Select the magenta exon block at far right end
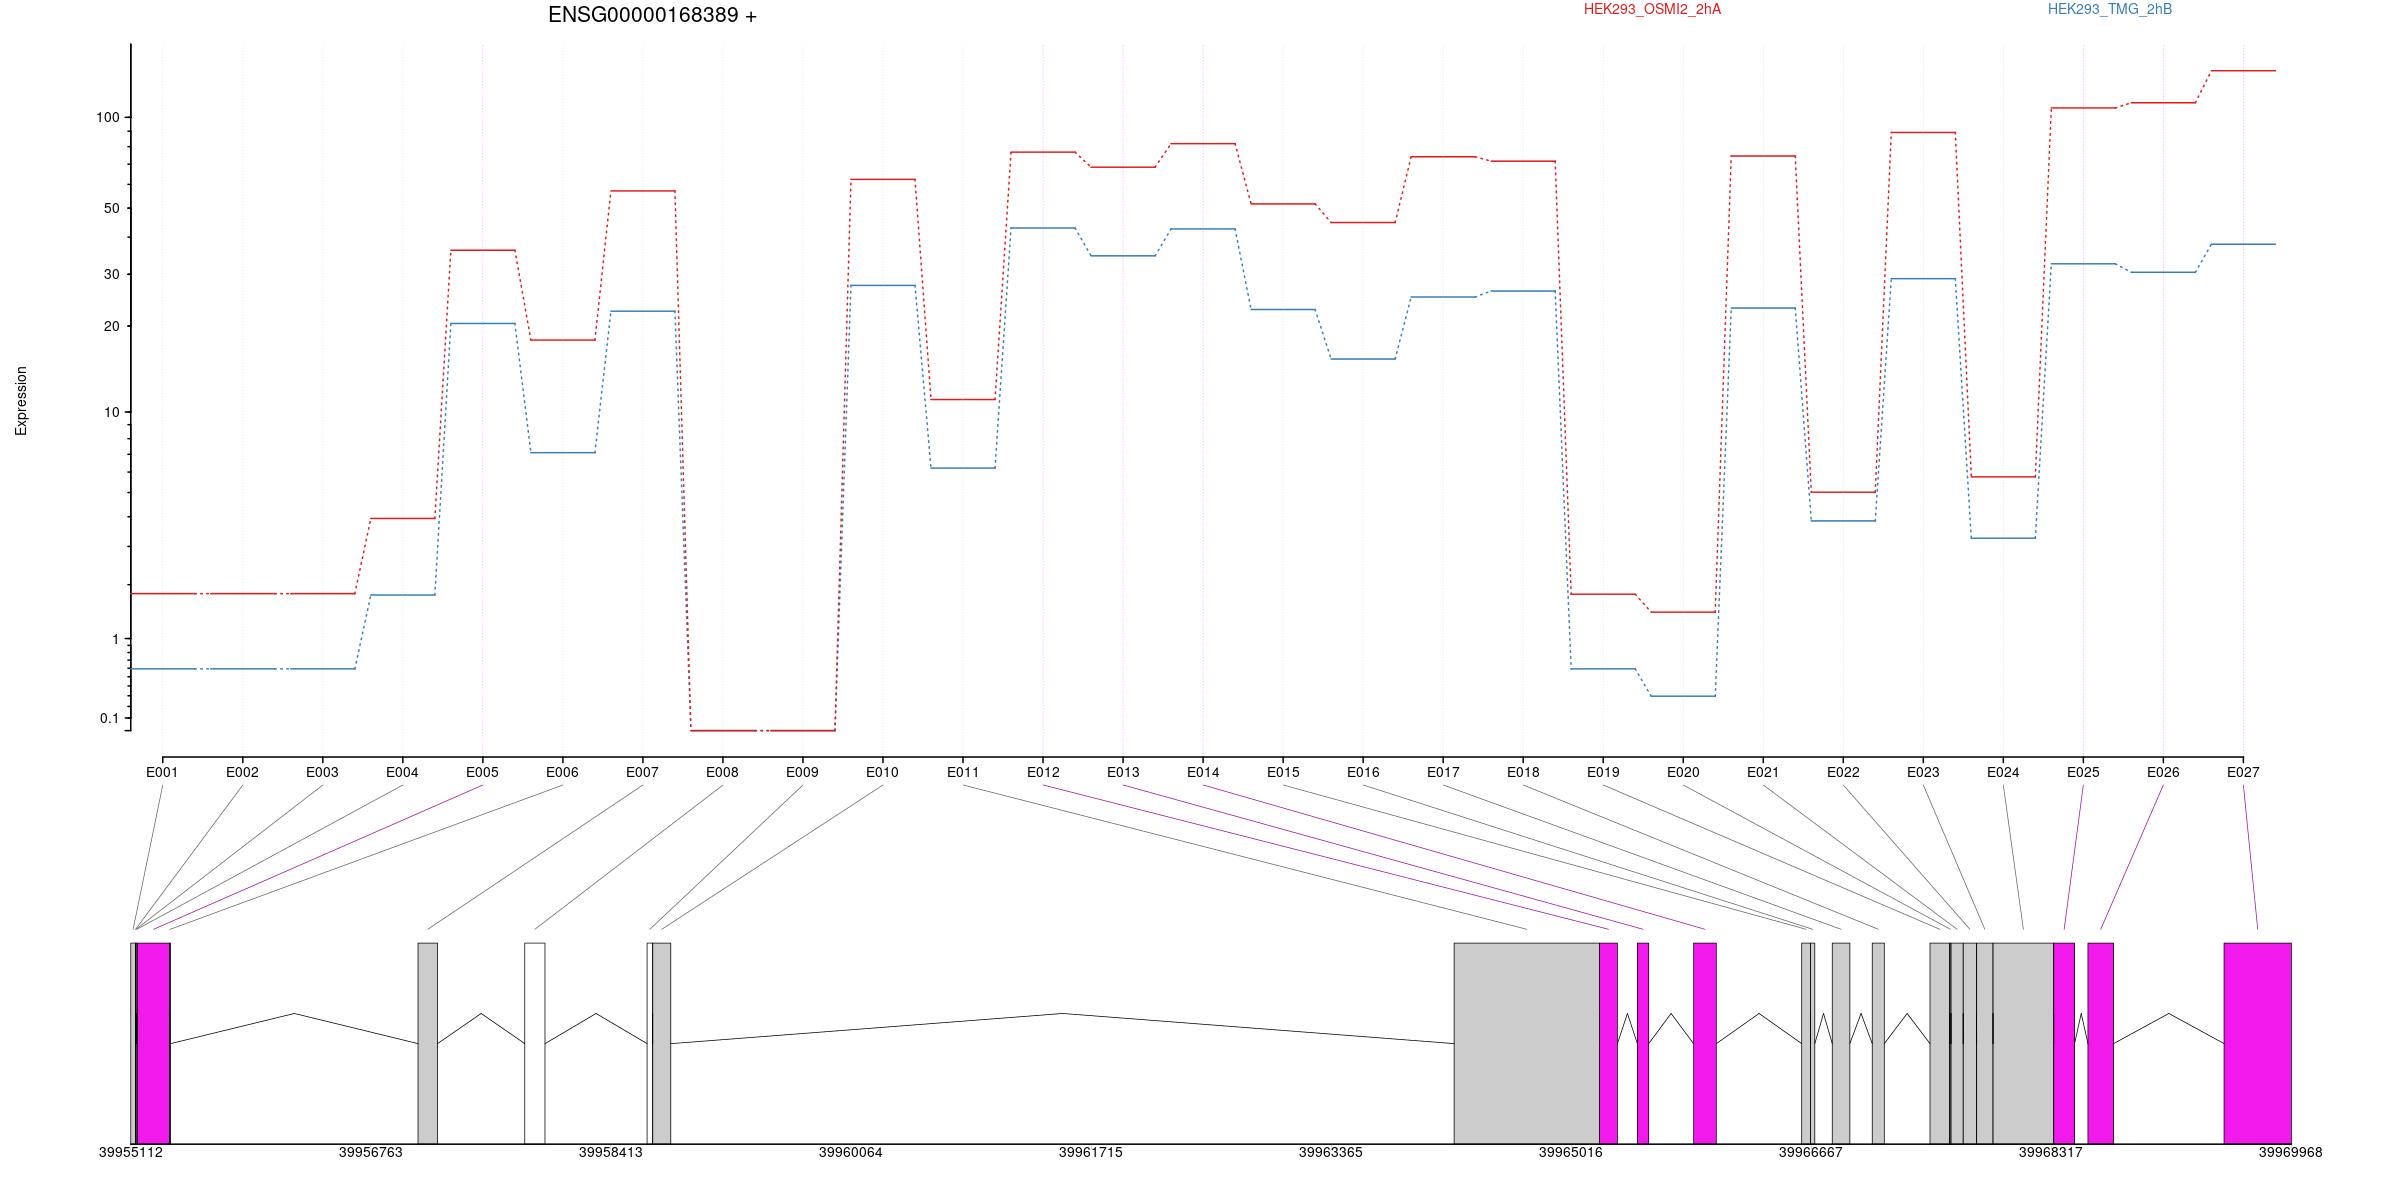The height and width of the screenshot is (1200, 2400). pos(2257,1043)
